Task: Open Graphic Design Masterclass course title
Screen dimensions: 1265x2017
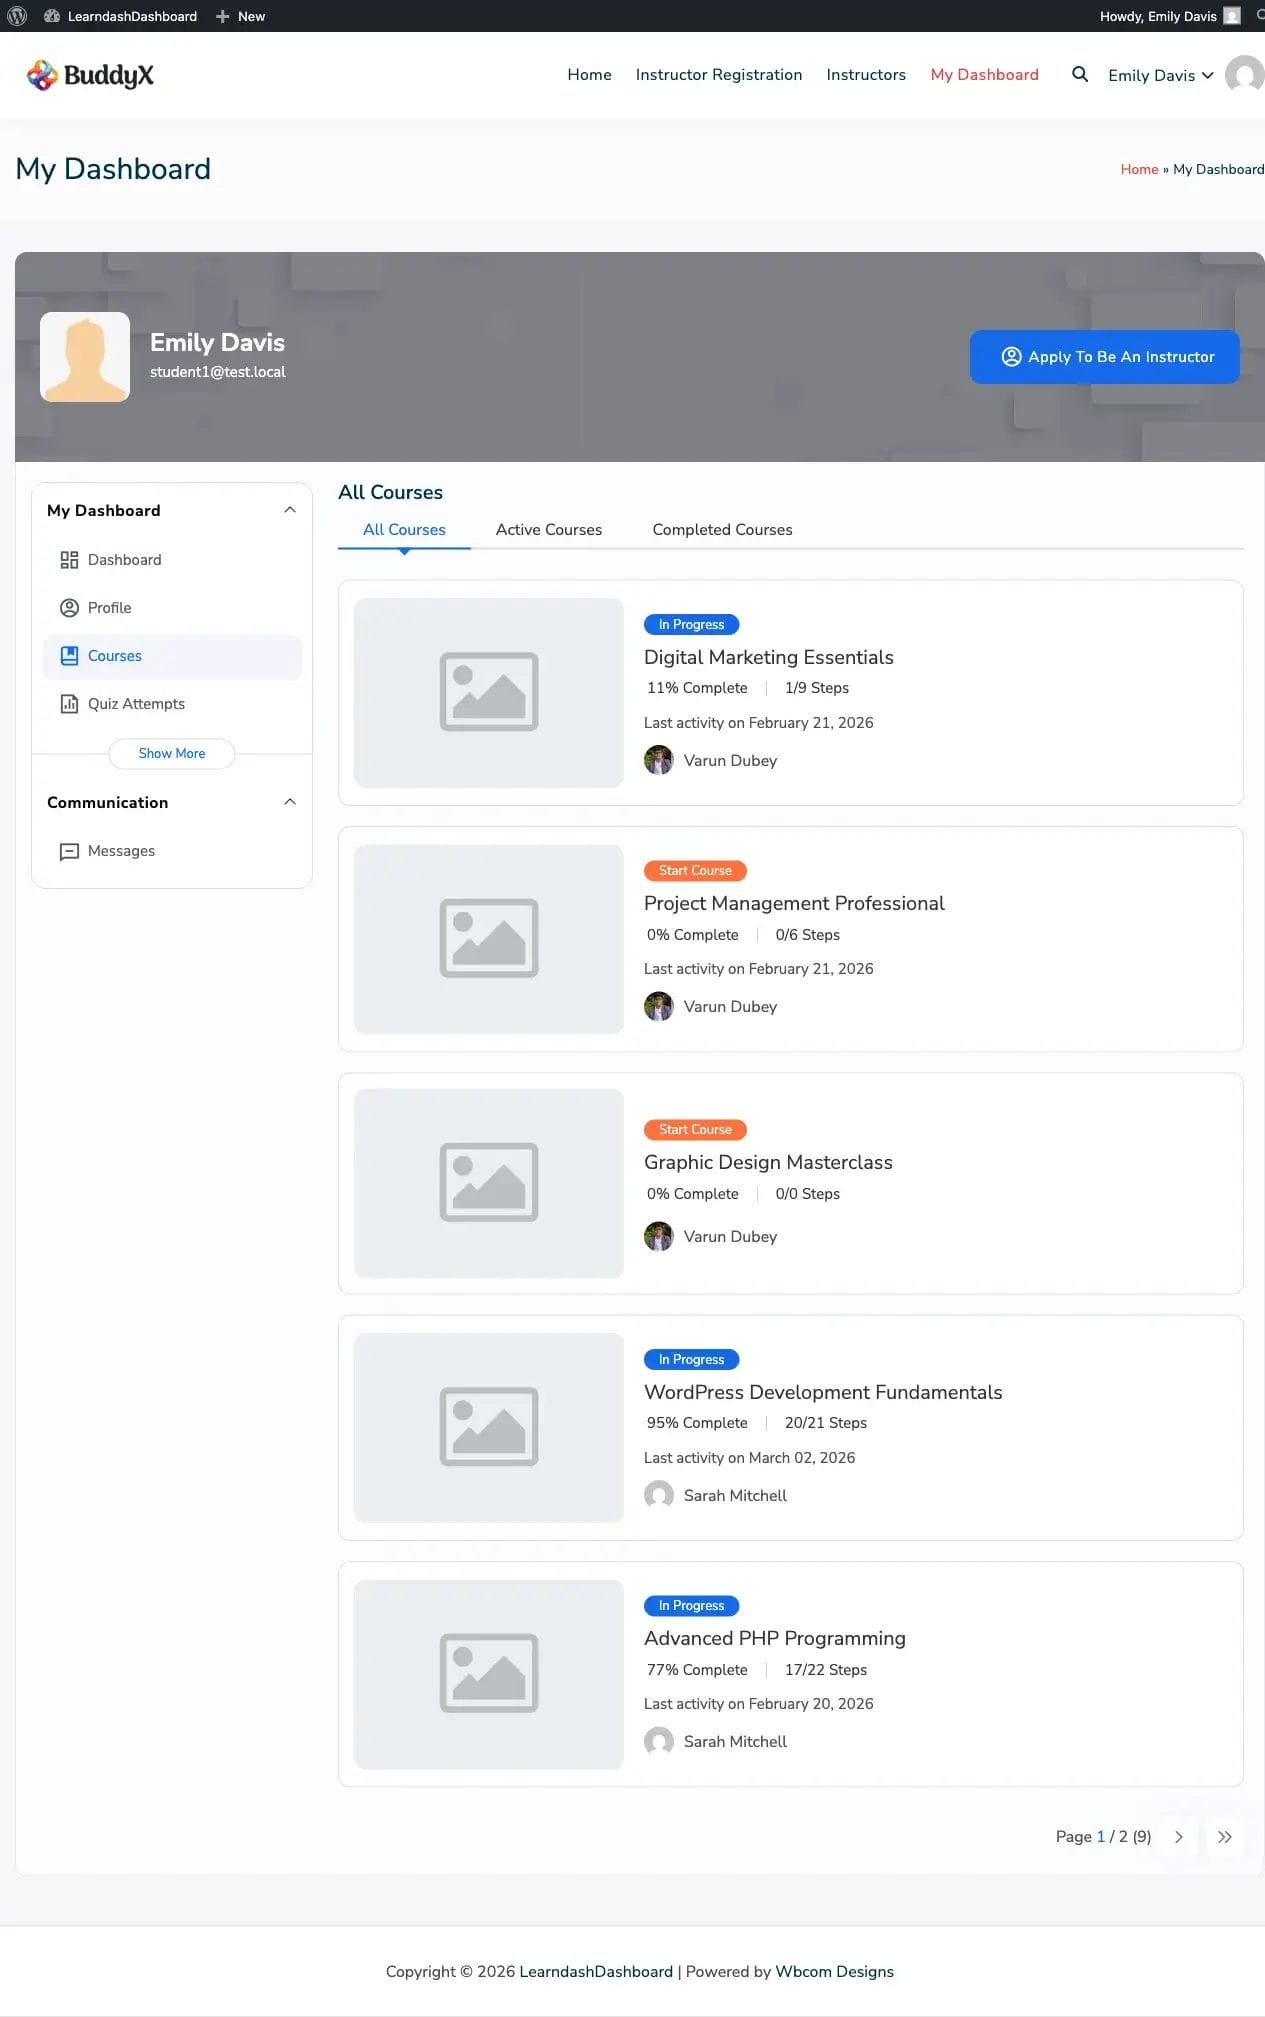Action: [x=768, y=1162]
